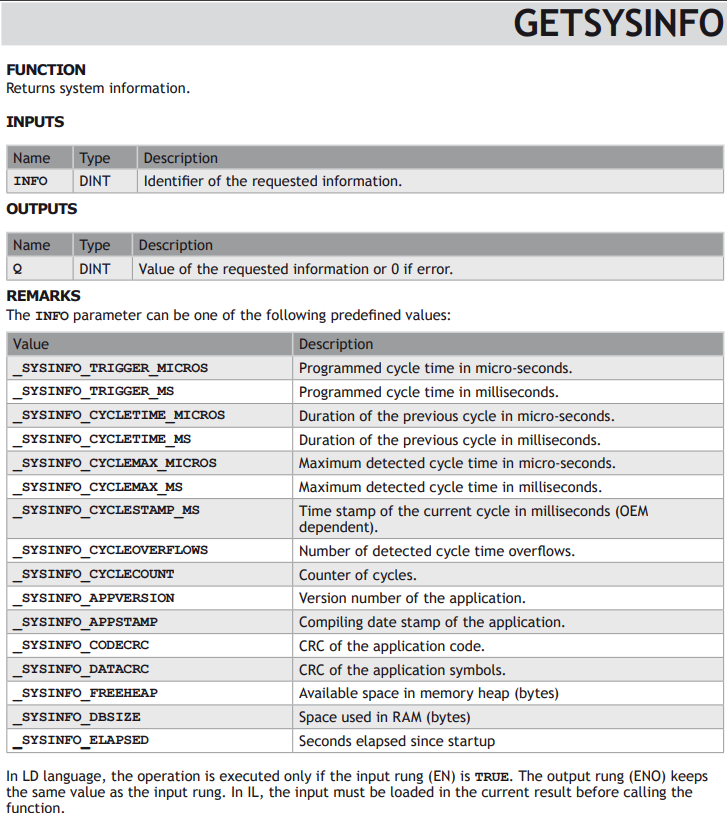Select the _SYSINFO_CODECRC entry
The width and height of the screenshot is (727, 813).
(81, 646)
